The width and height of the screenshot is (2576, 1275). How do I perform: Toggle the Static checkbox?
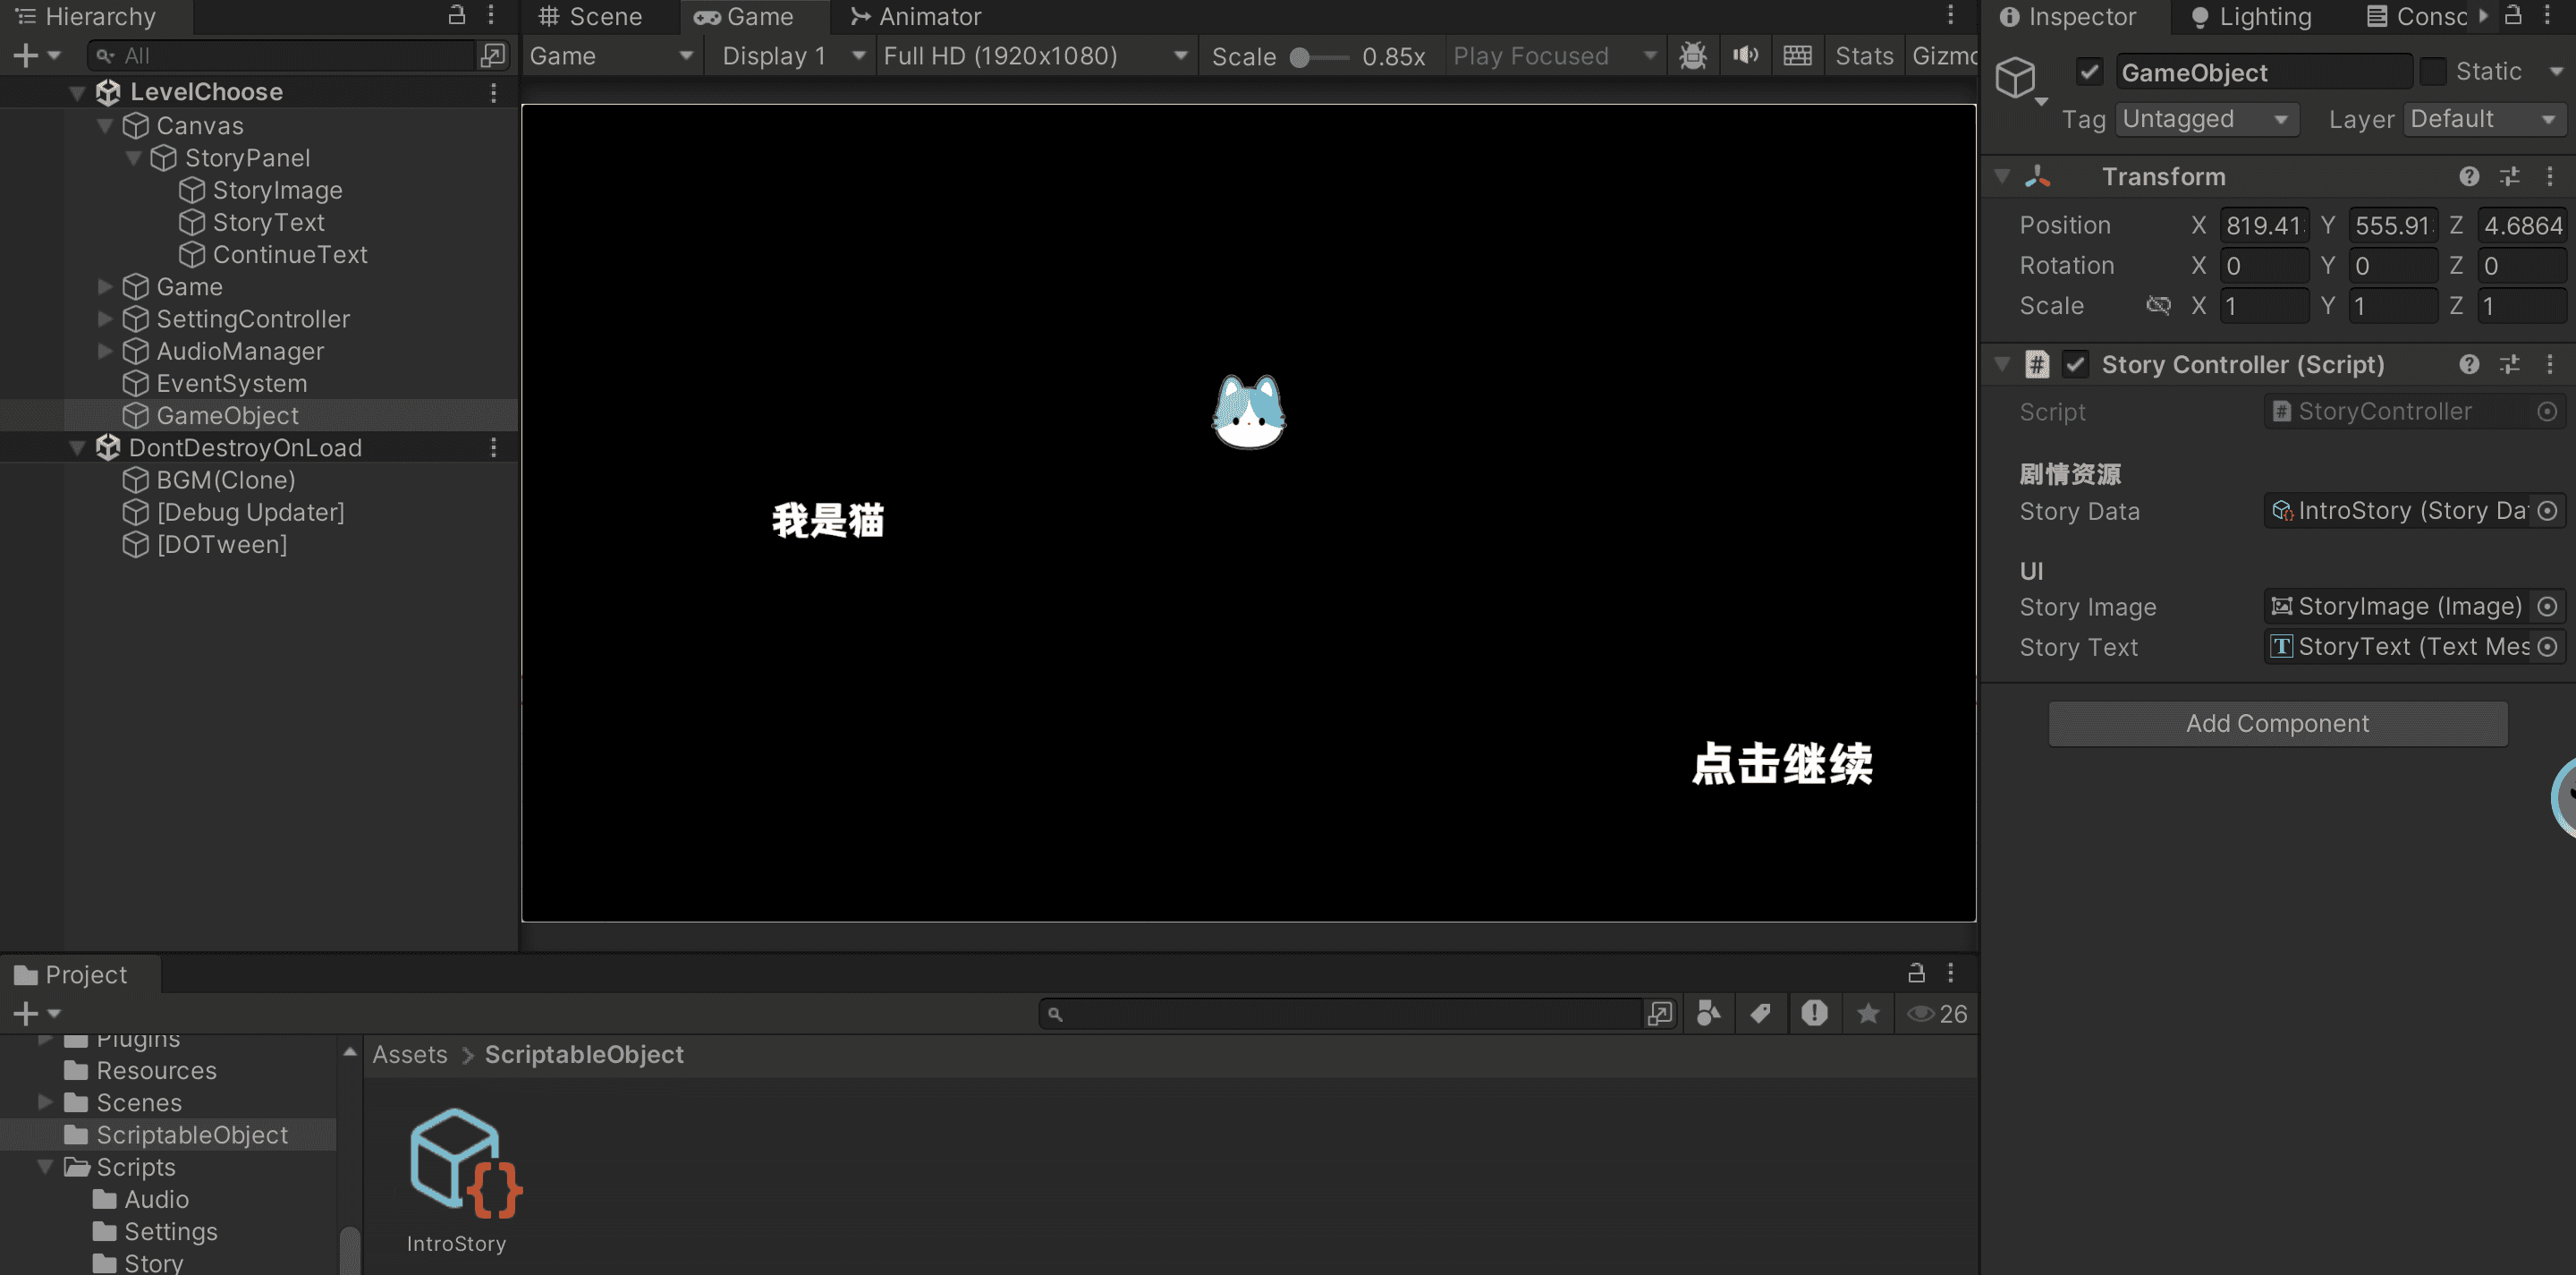tap(2432, 72)
